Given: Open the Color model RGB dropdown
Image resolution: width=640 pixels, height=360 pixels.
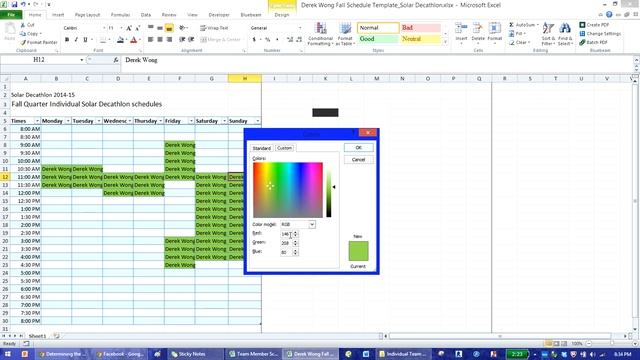Looking at the screenshot, I should point(312,224).
